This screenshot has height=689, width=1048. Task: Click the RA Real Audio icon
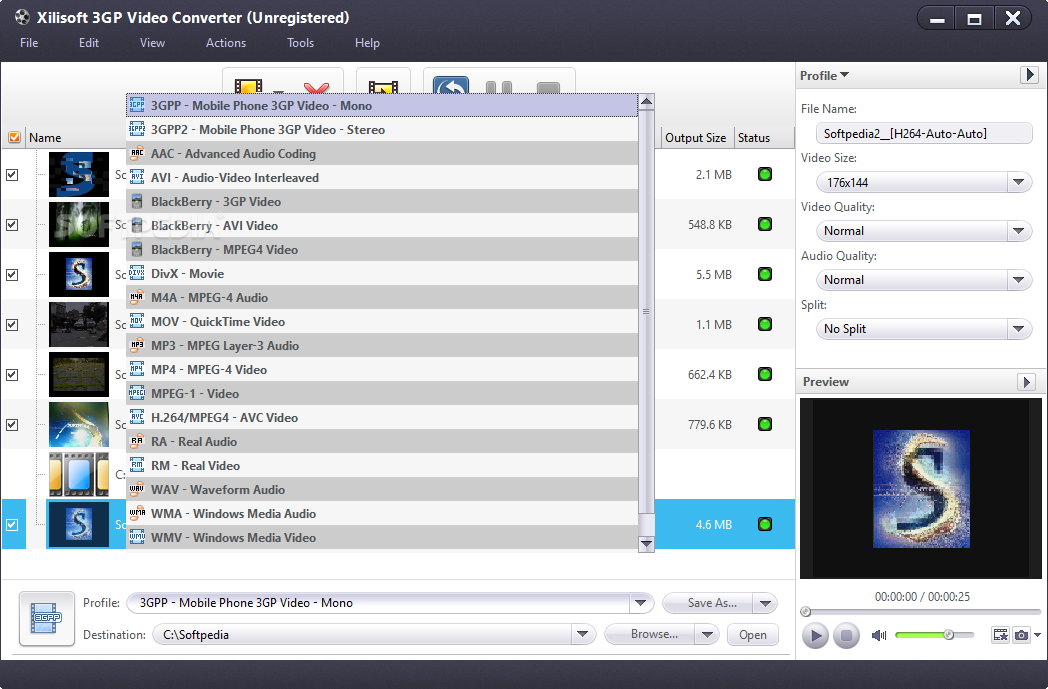coord(137,442)
